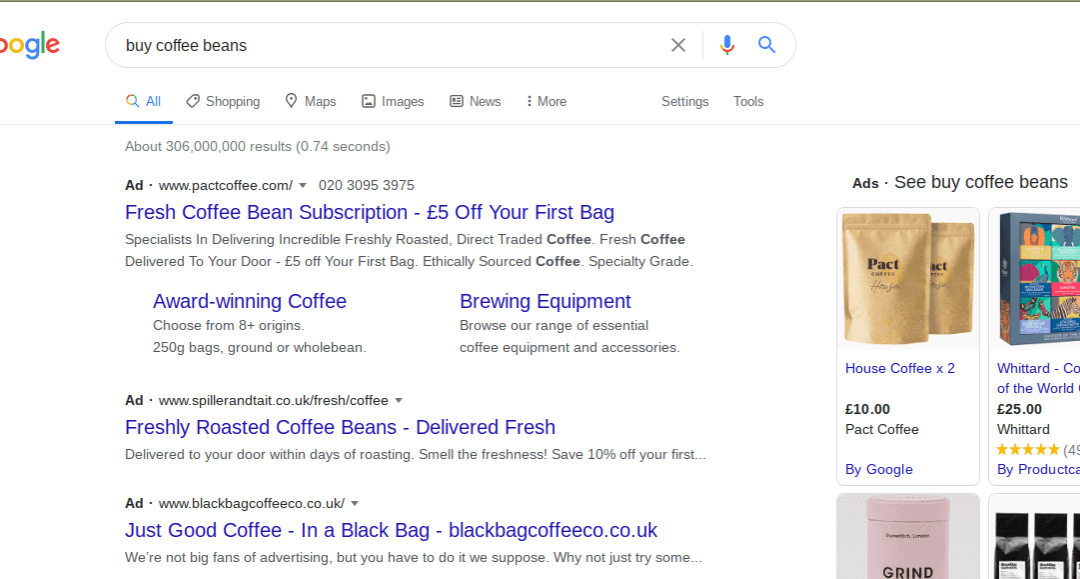Switch to the All results tab
This screenshot has width=1080, height=579.
tap(143, 101)
